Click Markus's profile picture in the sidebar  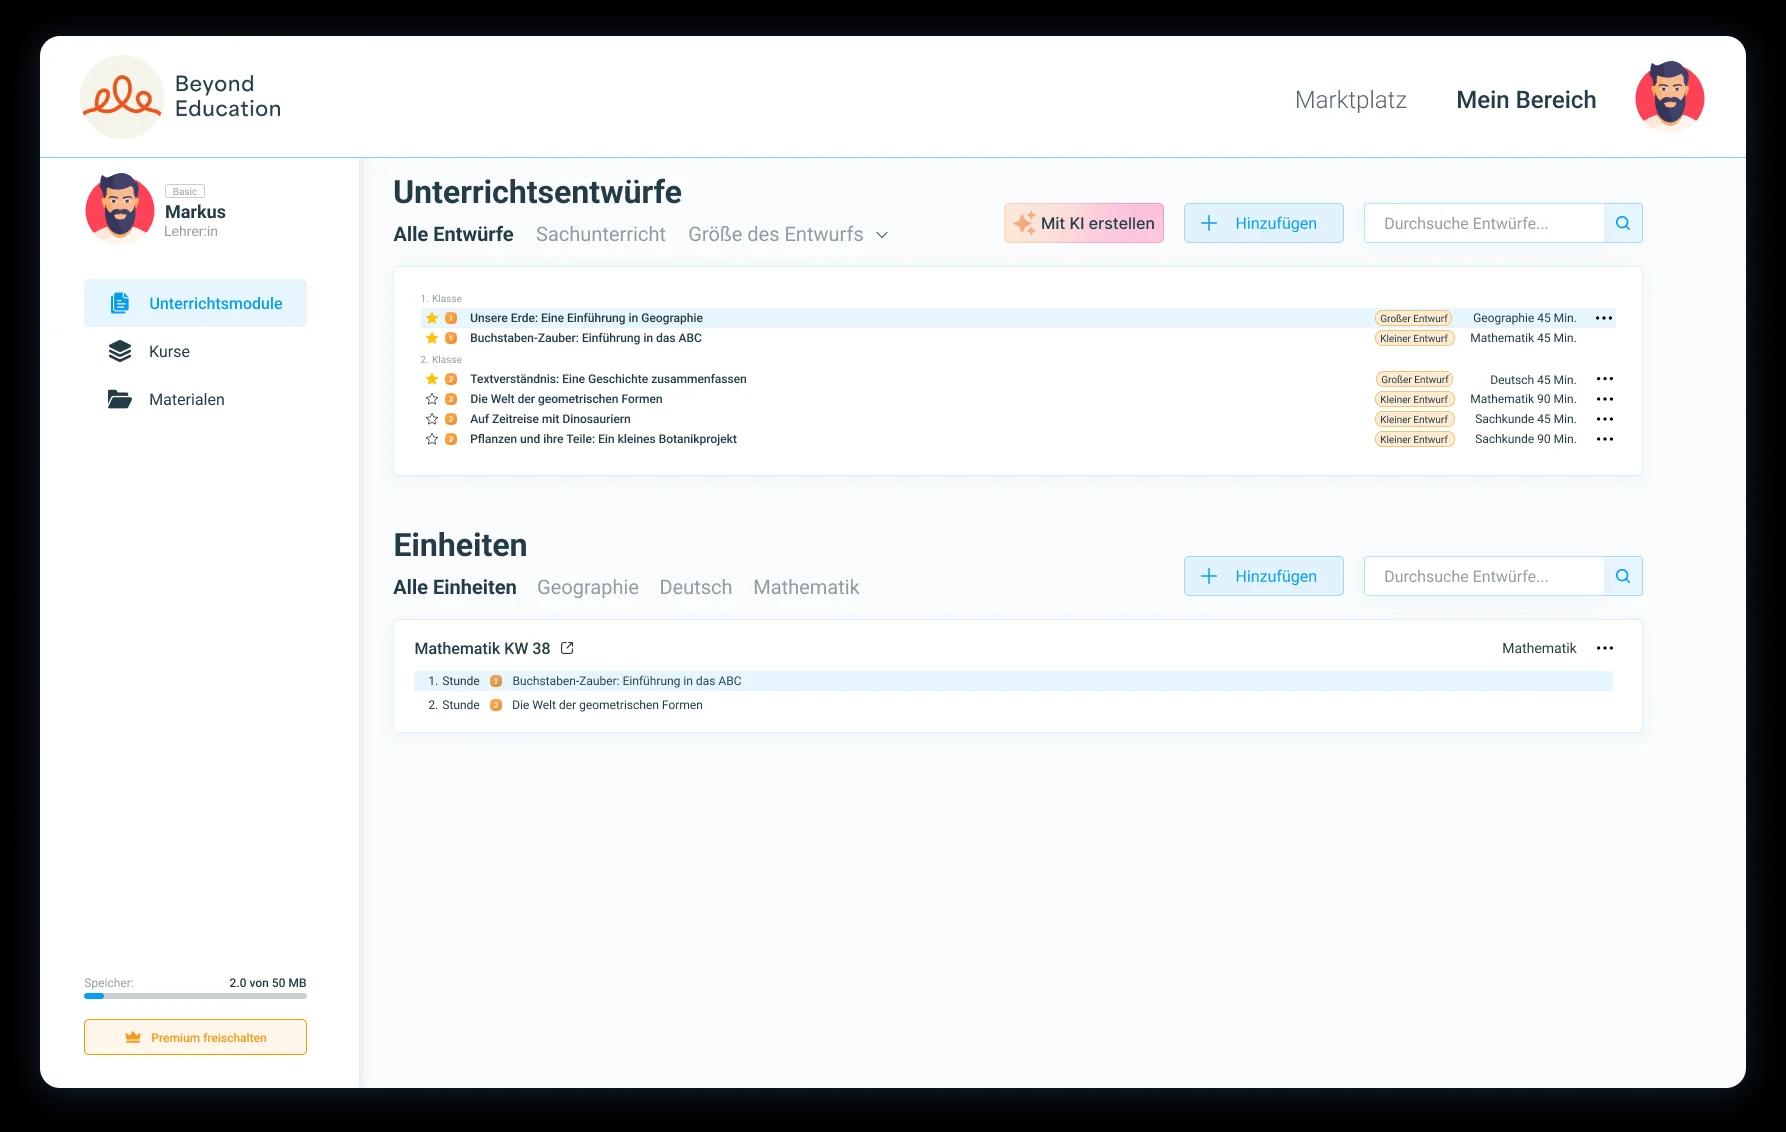pos(120,208)
